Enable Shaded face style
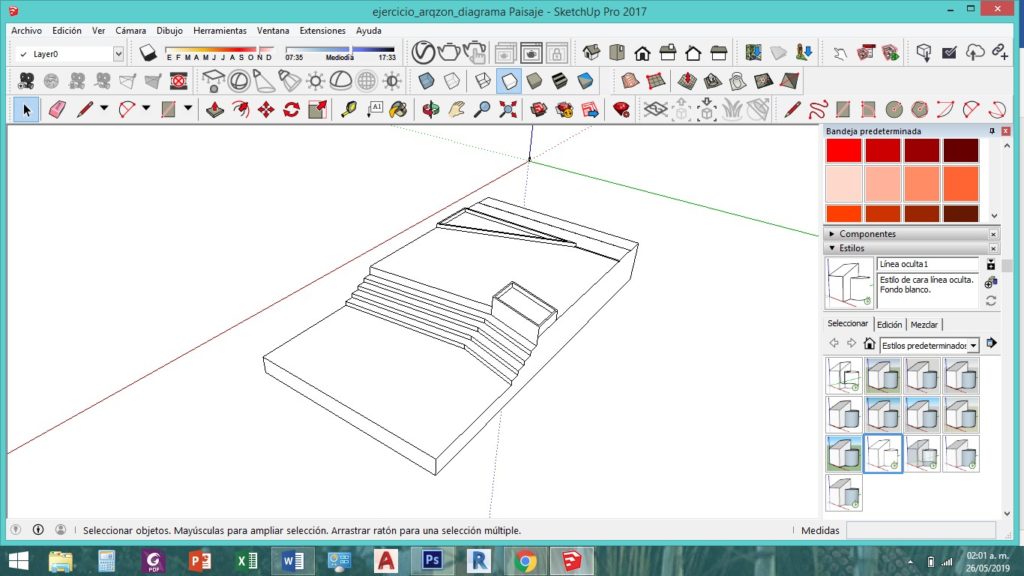1024x576 pixels. click(534, 81)
